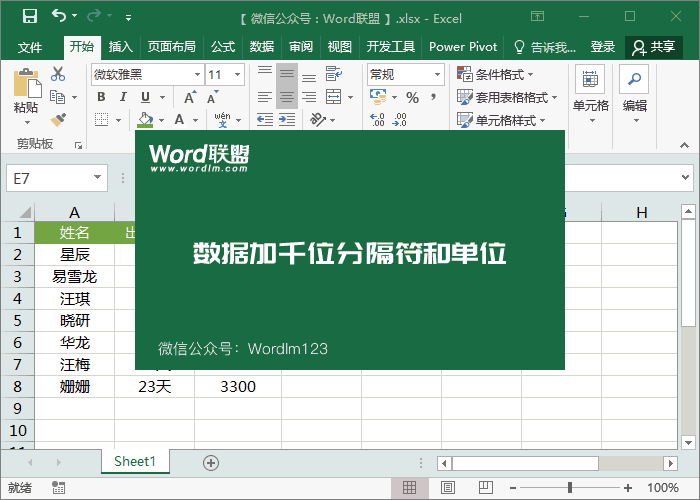The image size is (700, 500).
Task: Collapse the ribbon arrow
Action: 684,145
